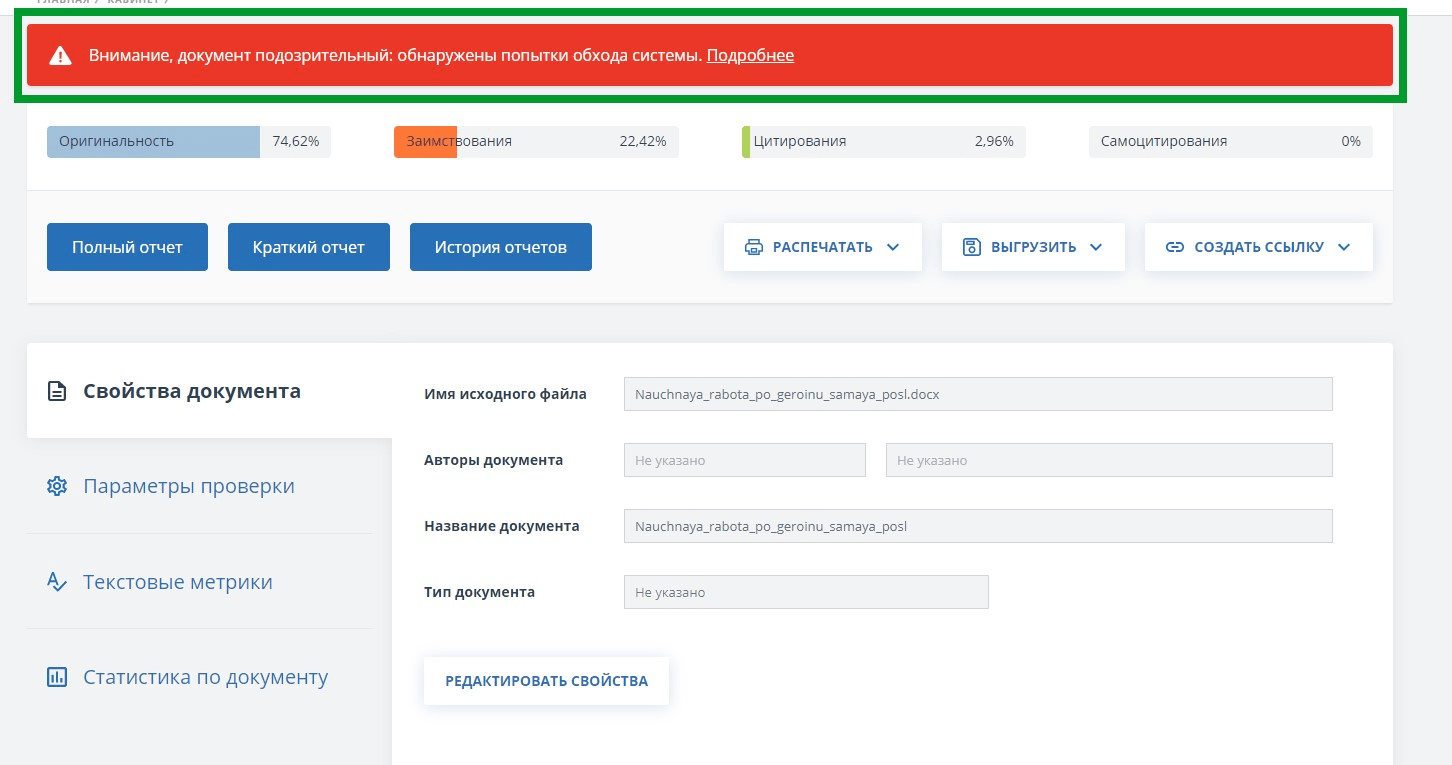Screen dimensions: 1452x765
Task: Expand the Выгрузить dropdown chevron
Action: point(1096,247)
